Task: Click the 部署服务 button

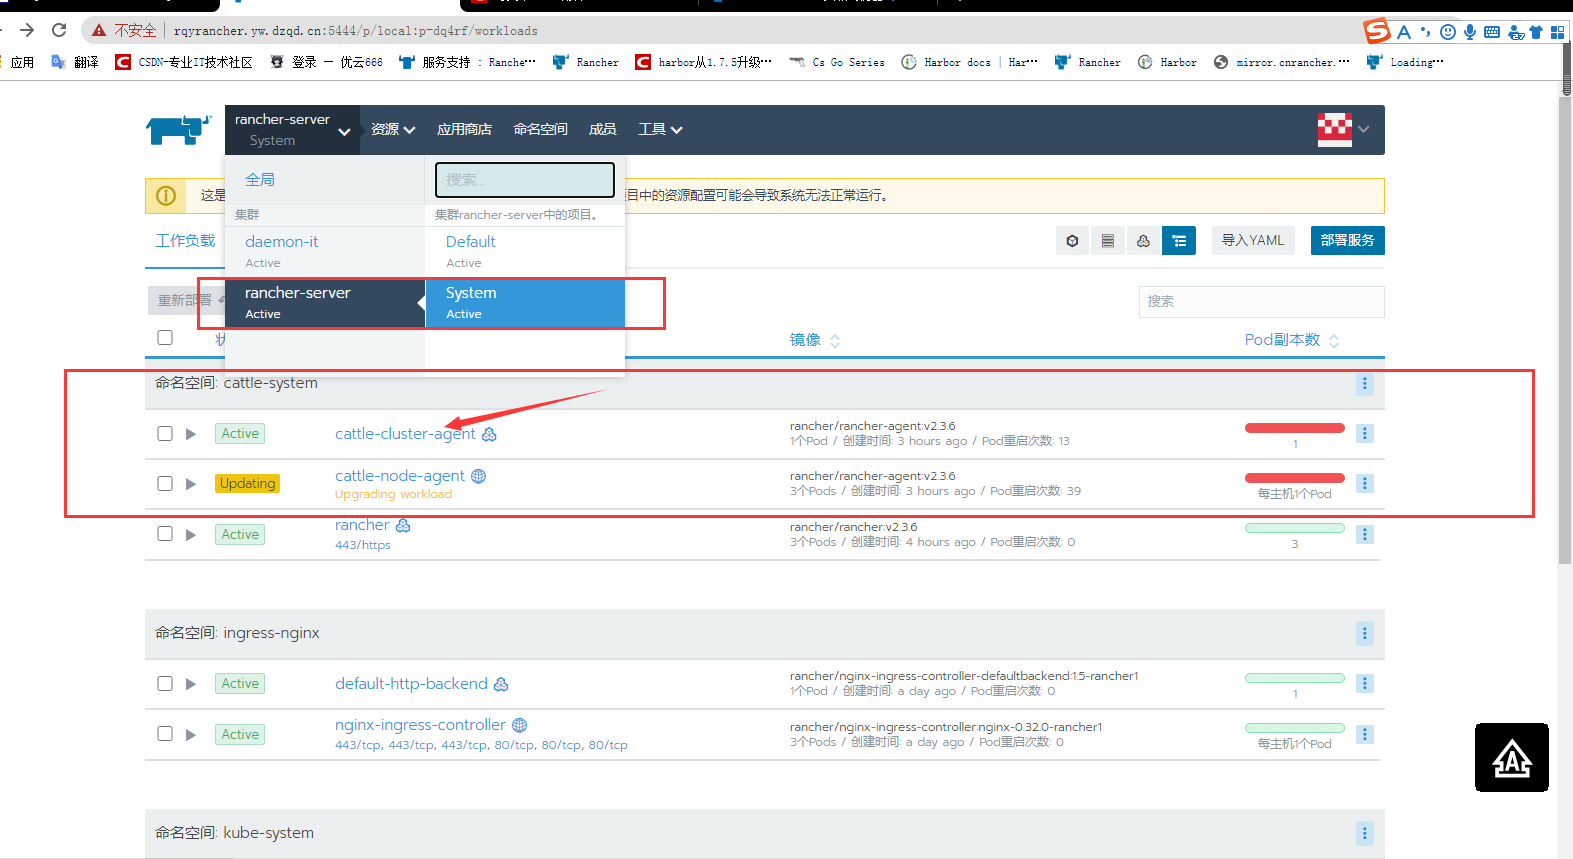Action: 1348,241
